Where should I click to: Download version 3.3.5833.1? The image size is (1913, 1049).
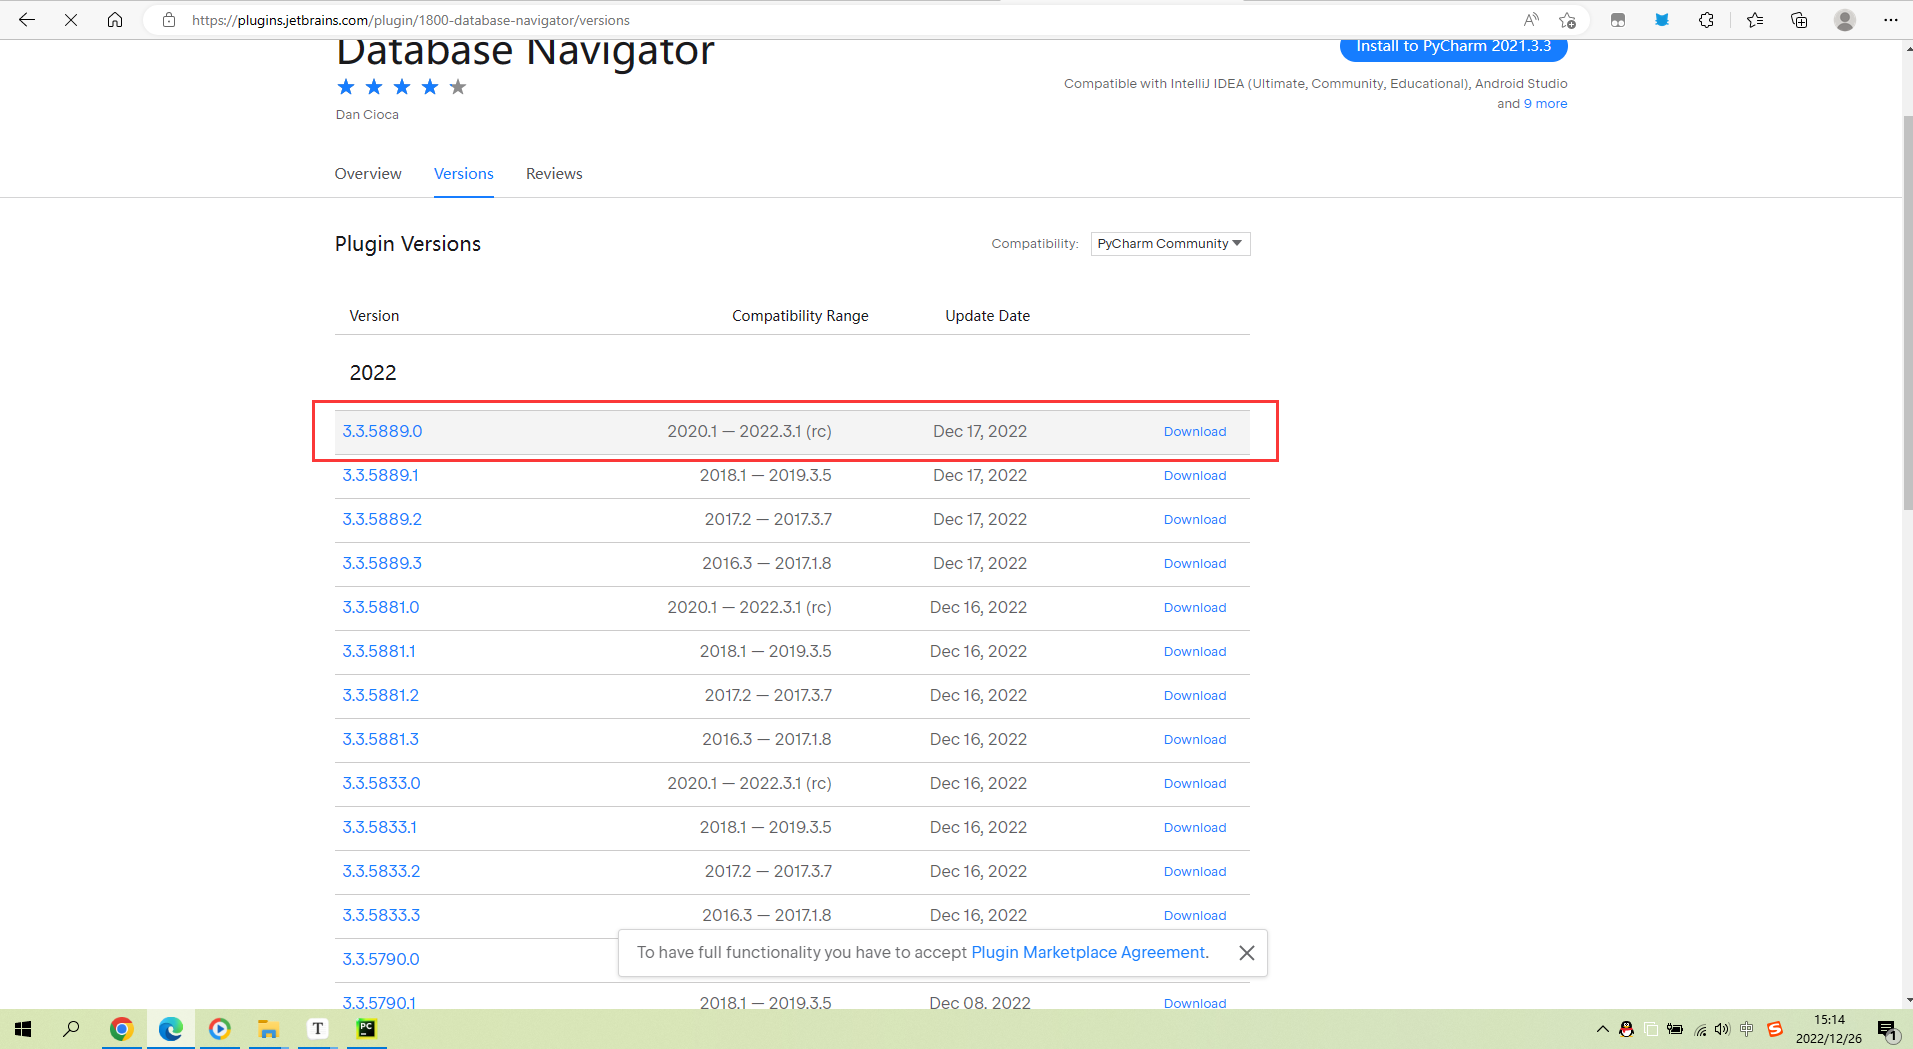1195,828
